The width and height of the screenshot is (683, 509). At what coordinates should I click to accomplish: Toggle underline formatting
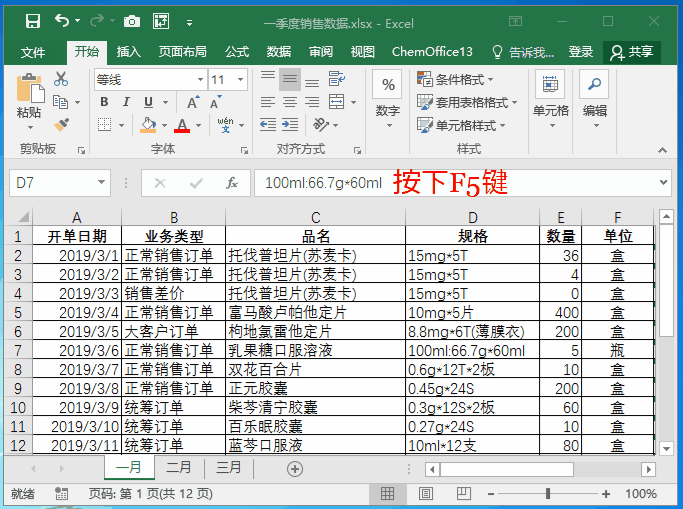click(149, 102)
